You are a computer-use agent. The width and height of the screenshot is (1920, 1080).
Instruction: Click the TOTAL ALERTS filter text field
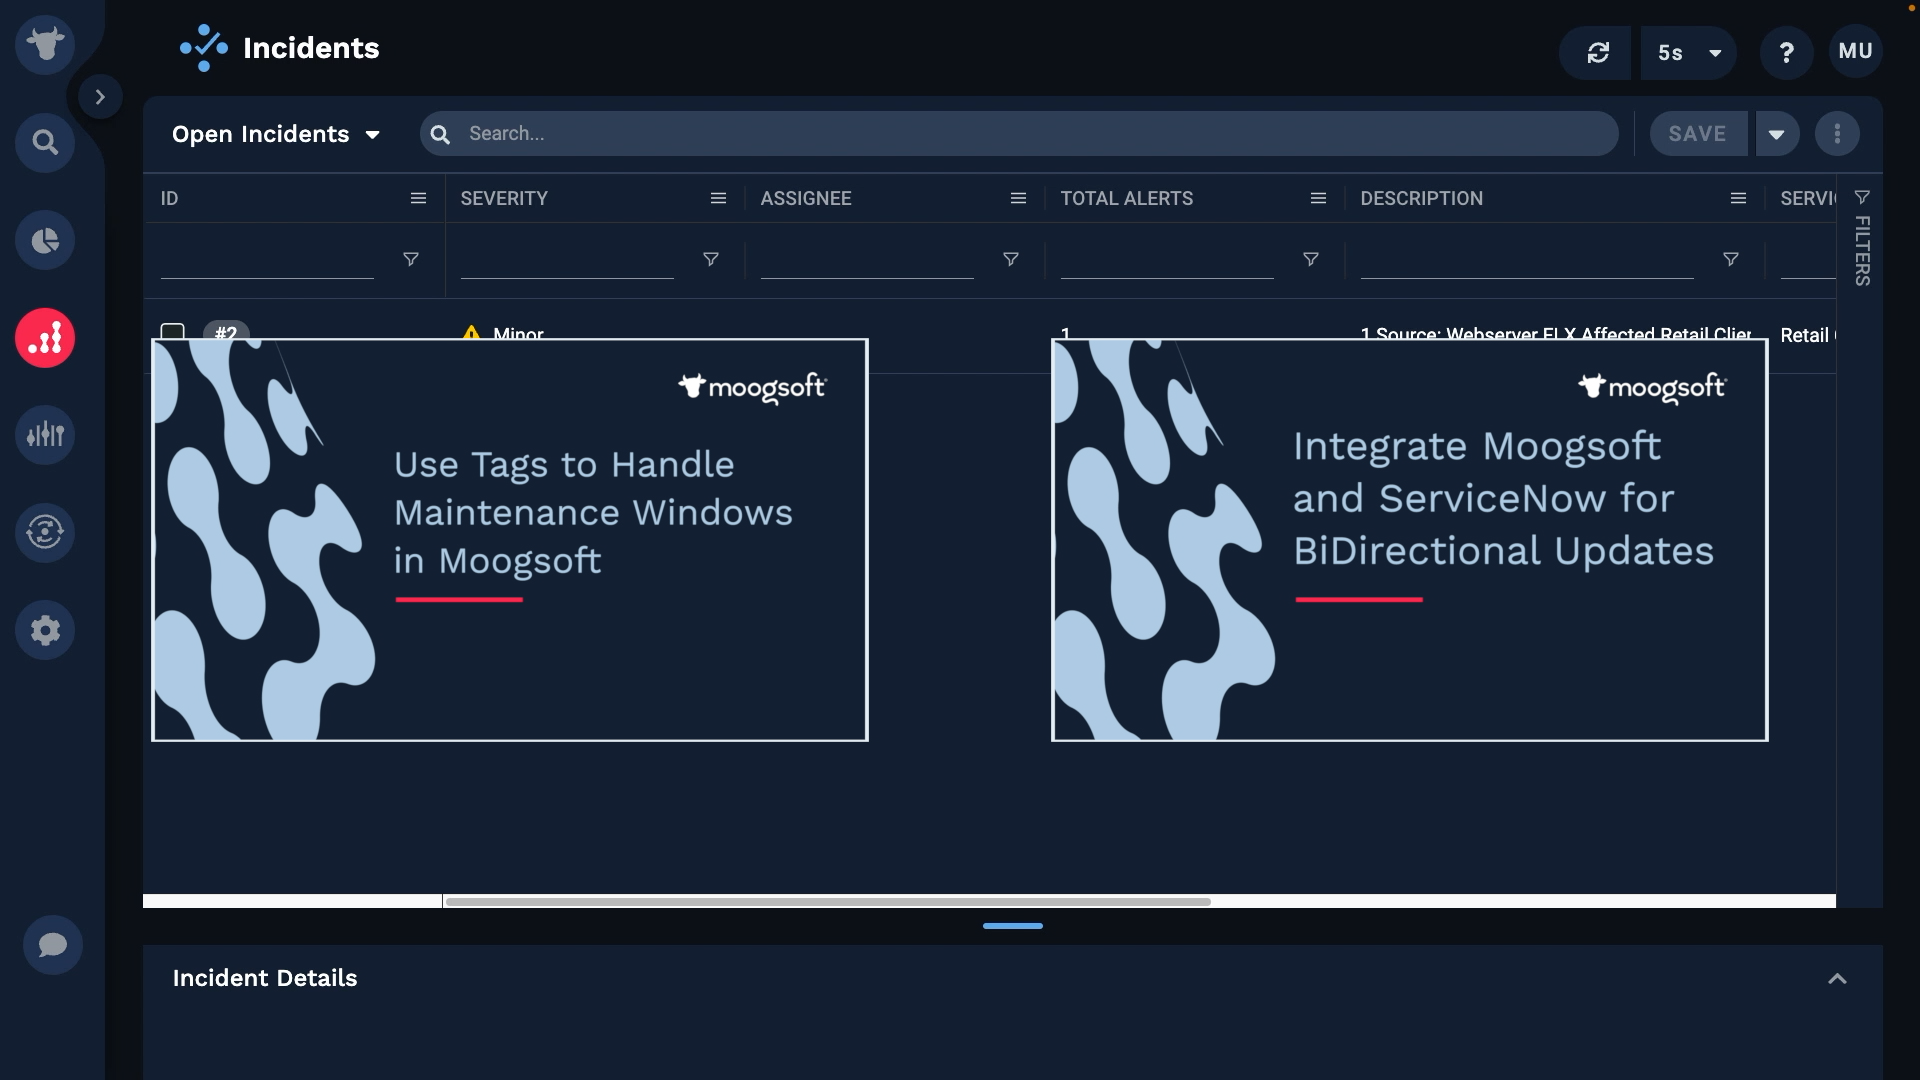coord(1167,260)
